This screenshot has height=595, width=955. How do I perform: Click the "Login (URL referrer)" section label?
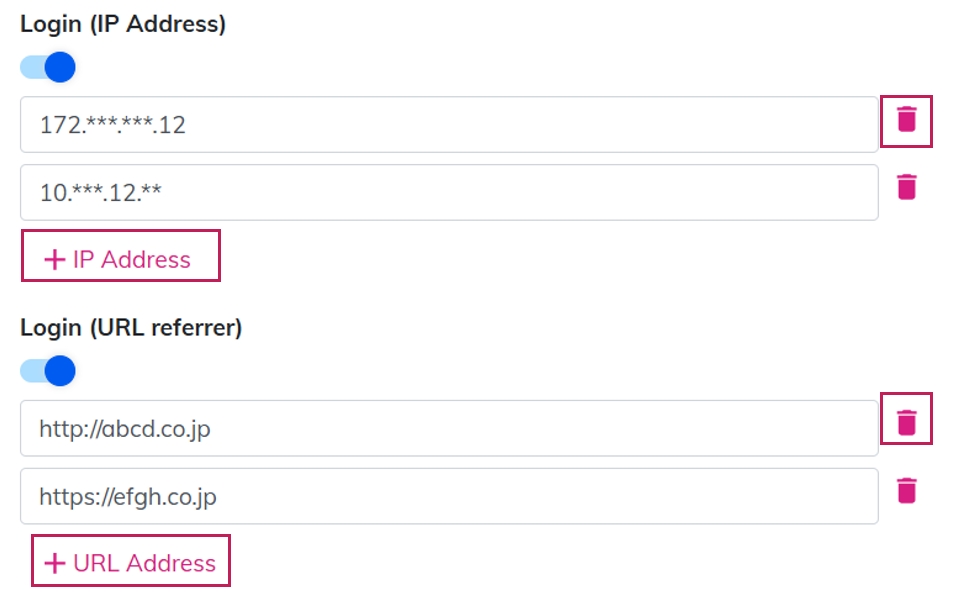(131, 327)
